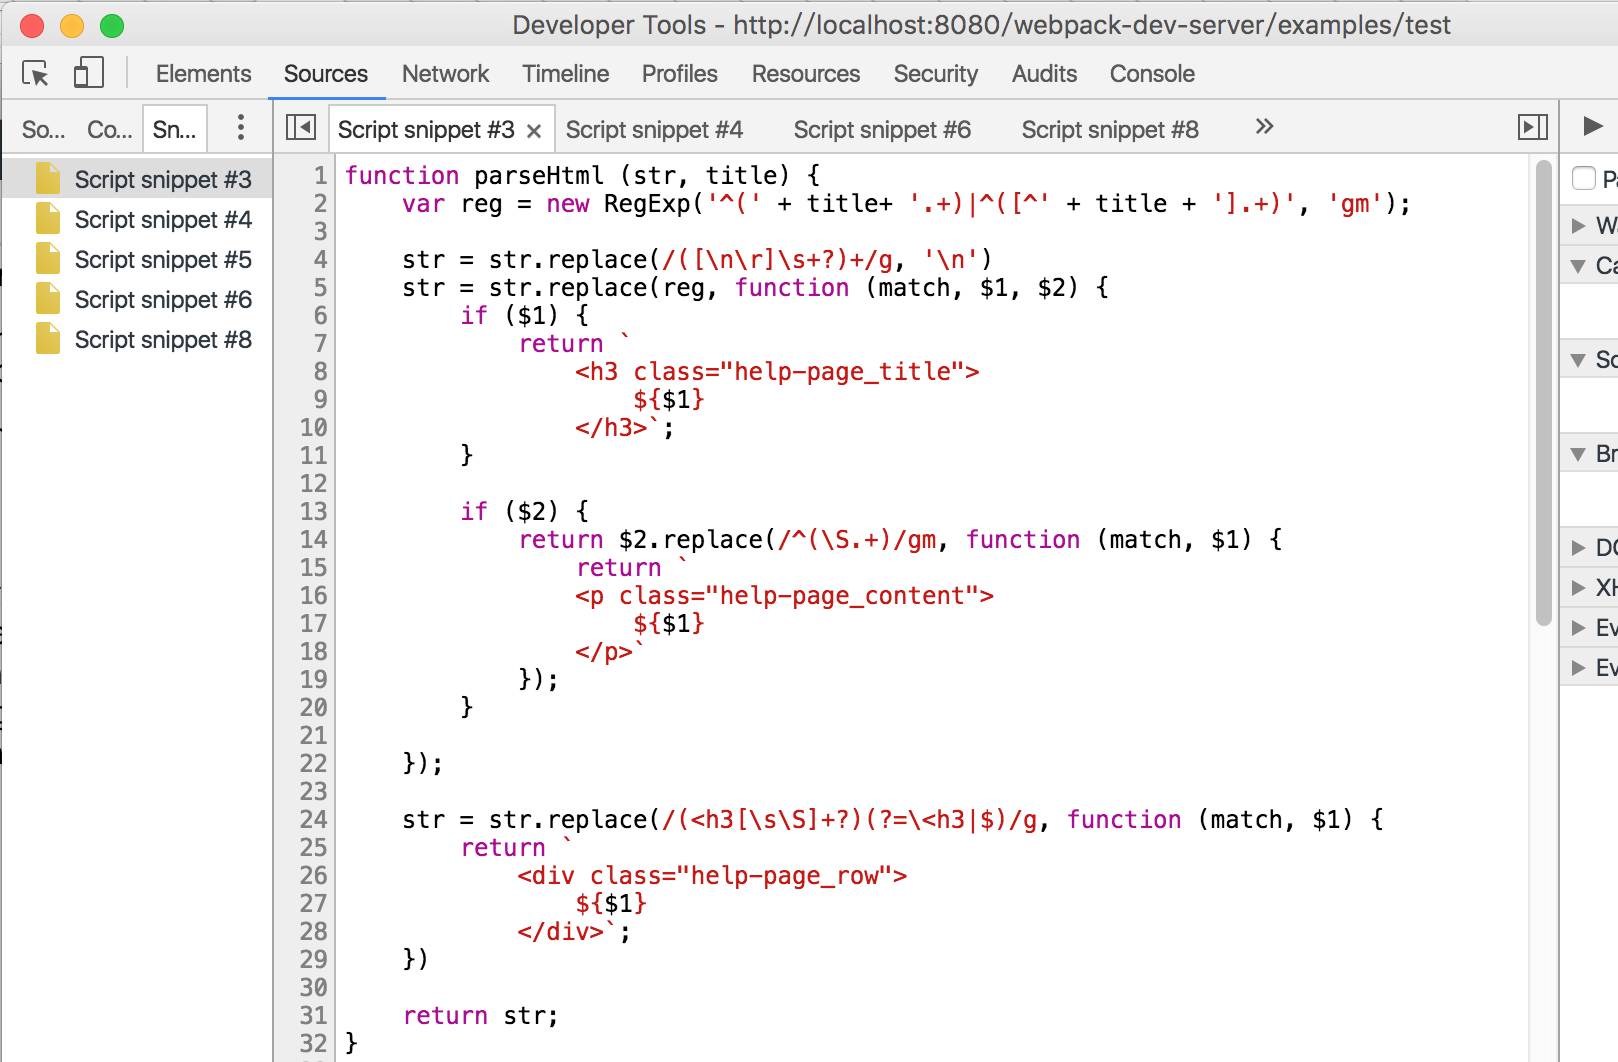1618x1062 pixels.
Task: Switch to the So... navigator tab
Action: (x=43, y=130)
